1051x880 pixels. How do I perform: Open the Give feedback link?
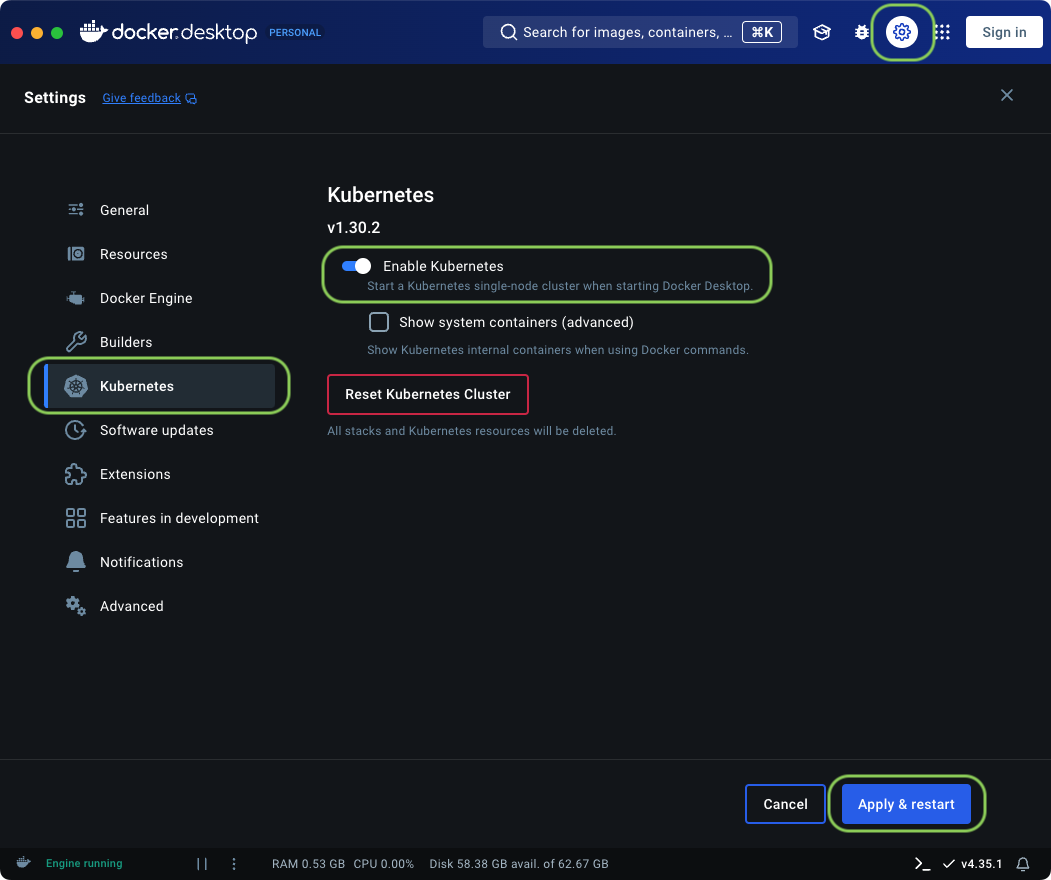[141, 97]
